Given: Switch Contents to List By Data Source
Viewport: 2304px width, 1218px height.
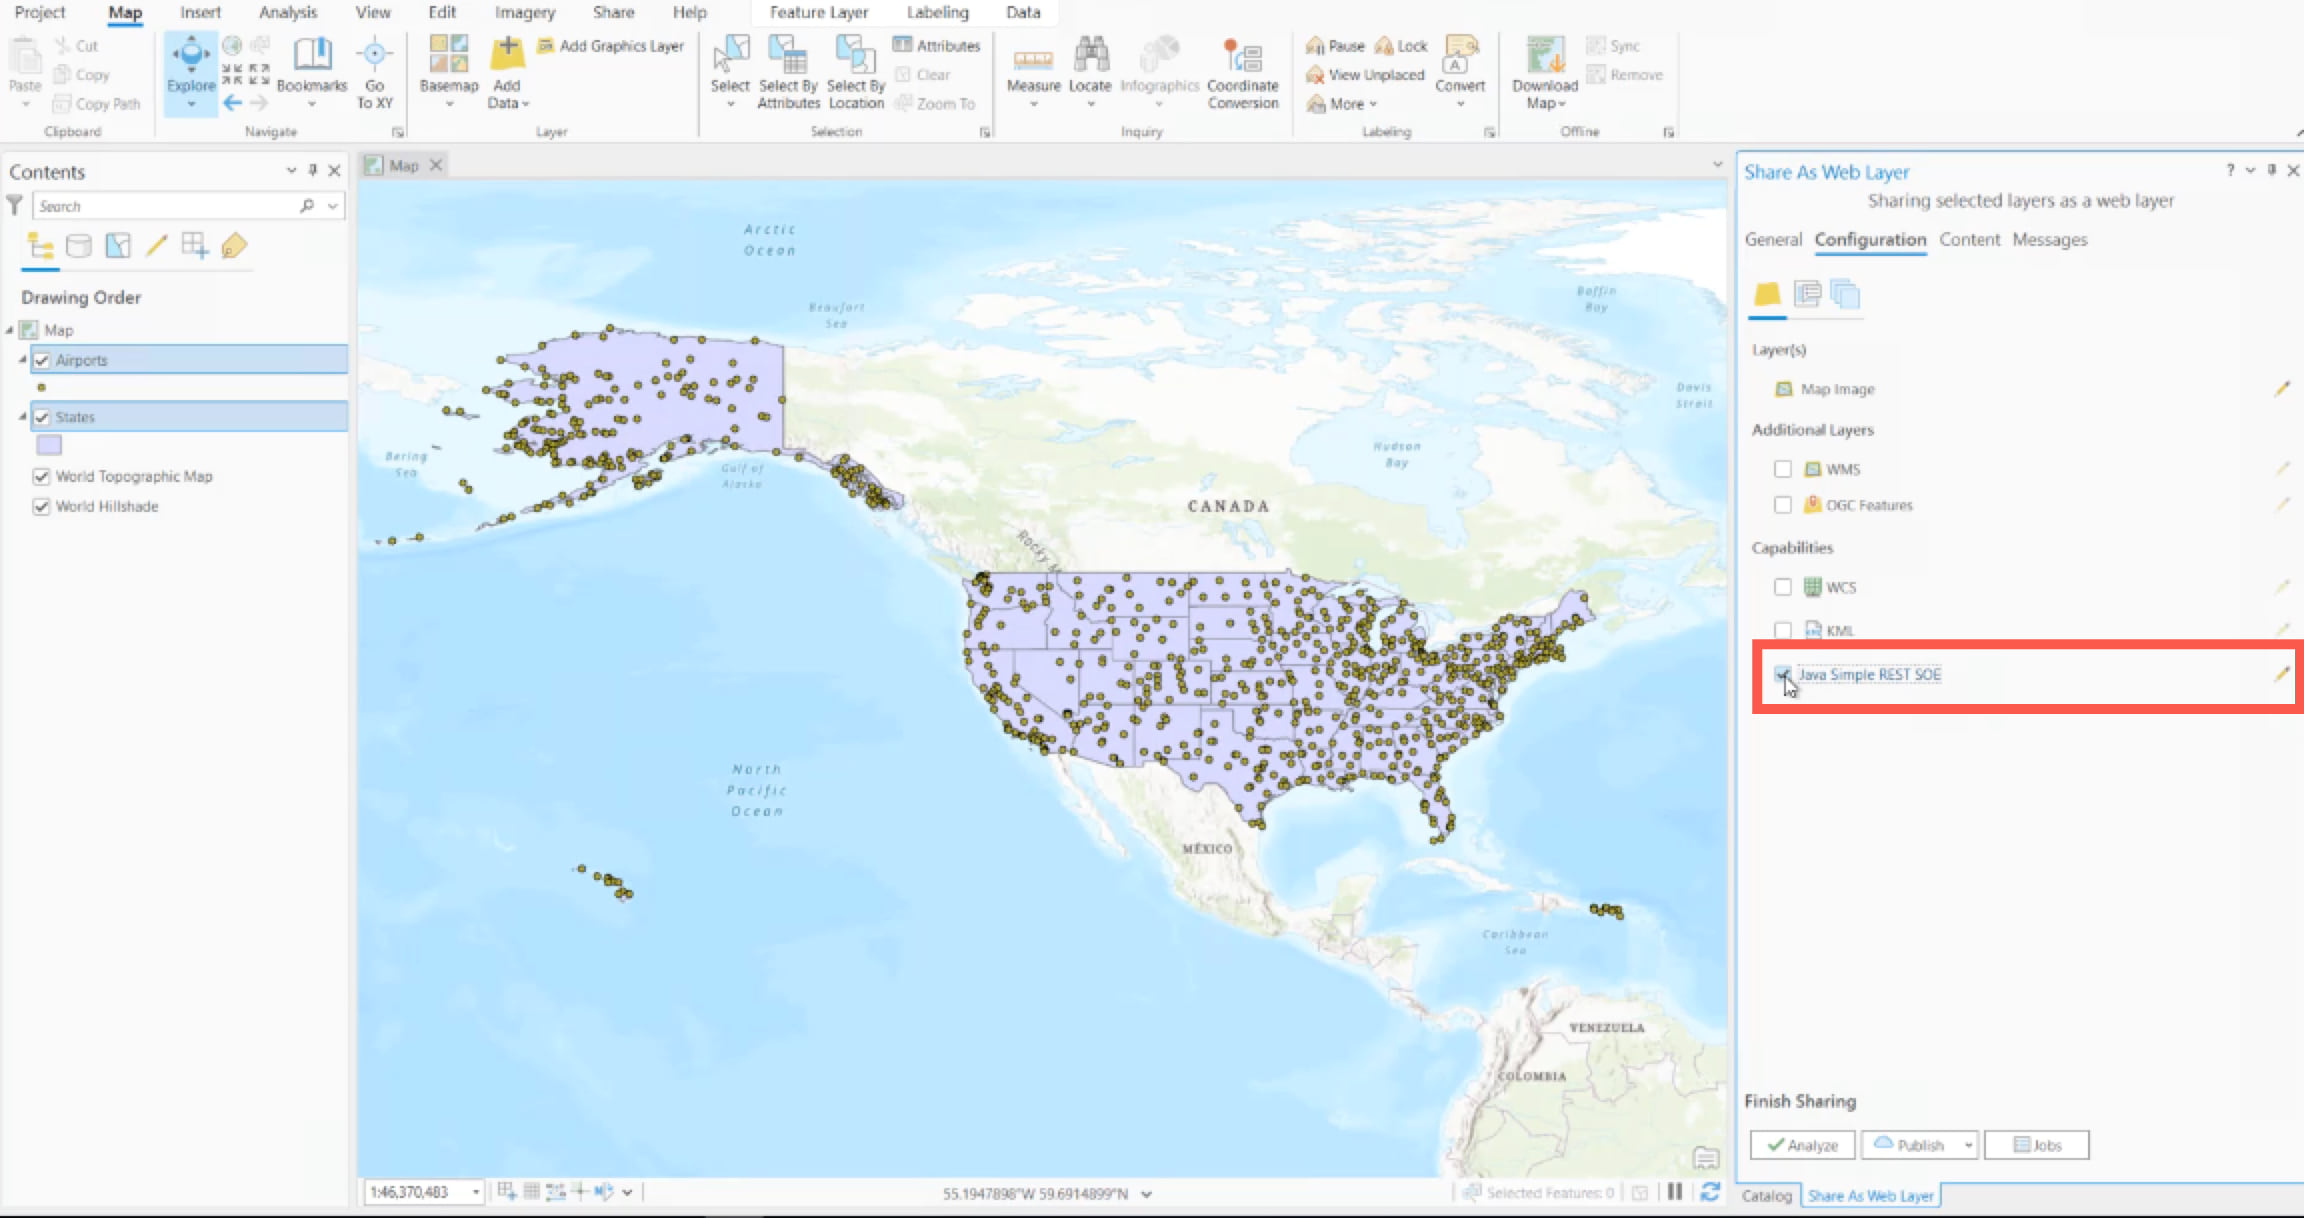Looking at the screenshot, I should (x=79, y=246).
